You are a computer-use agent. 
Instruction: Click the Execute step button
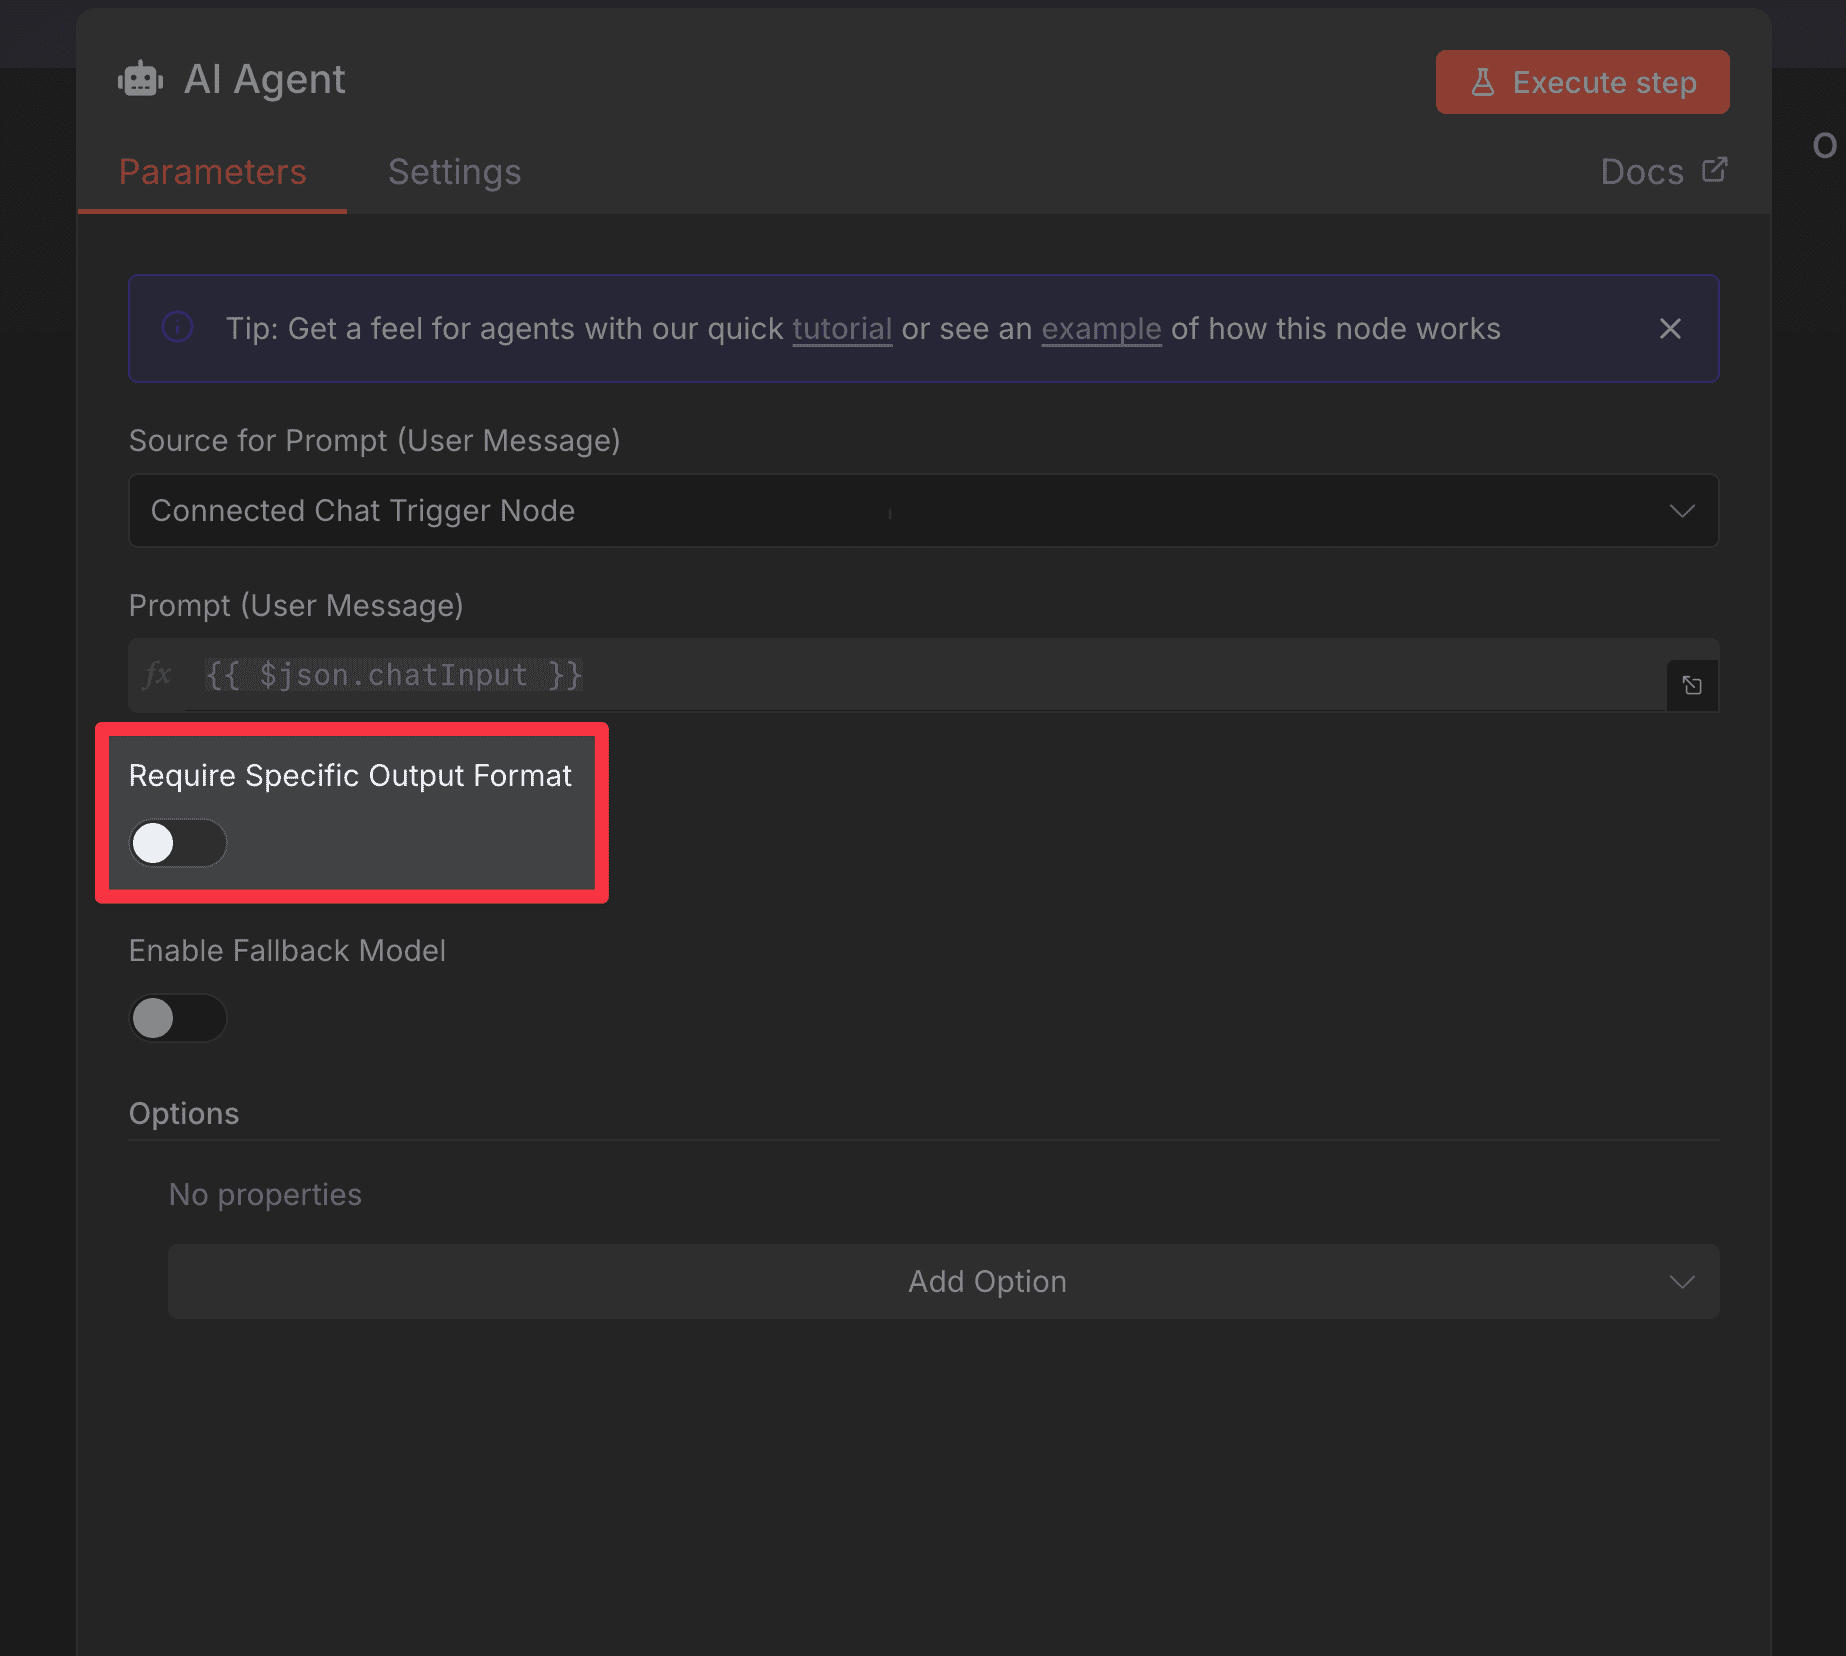pyautogui.click(x=1581, y=82)
